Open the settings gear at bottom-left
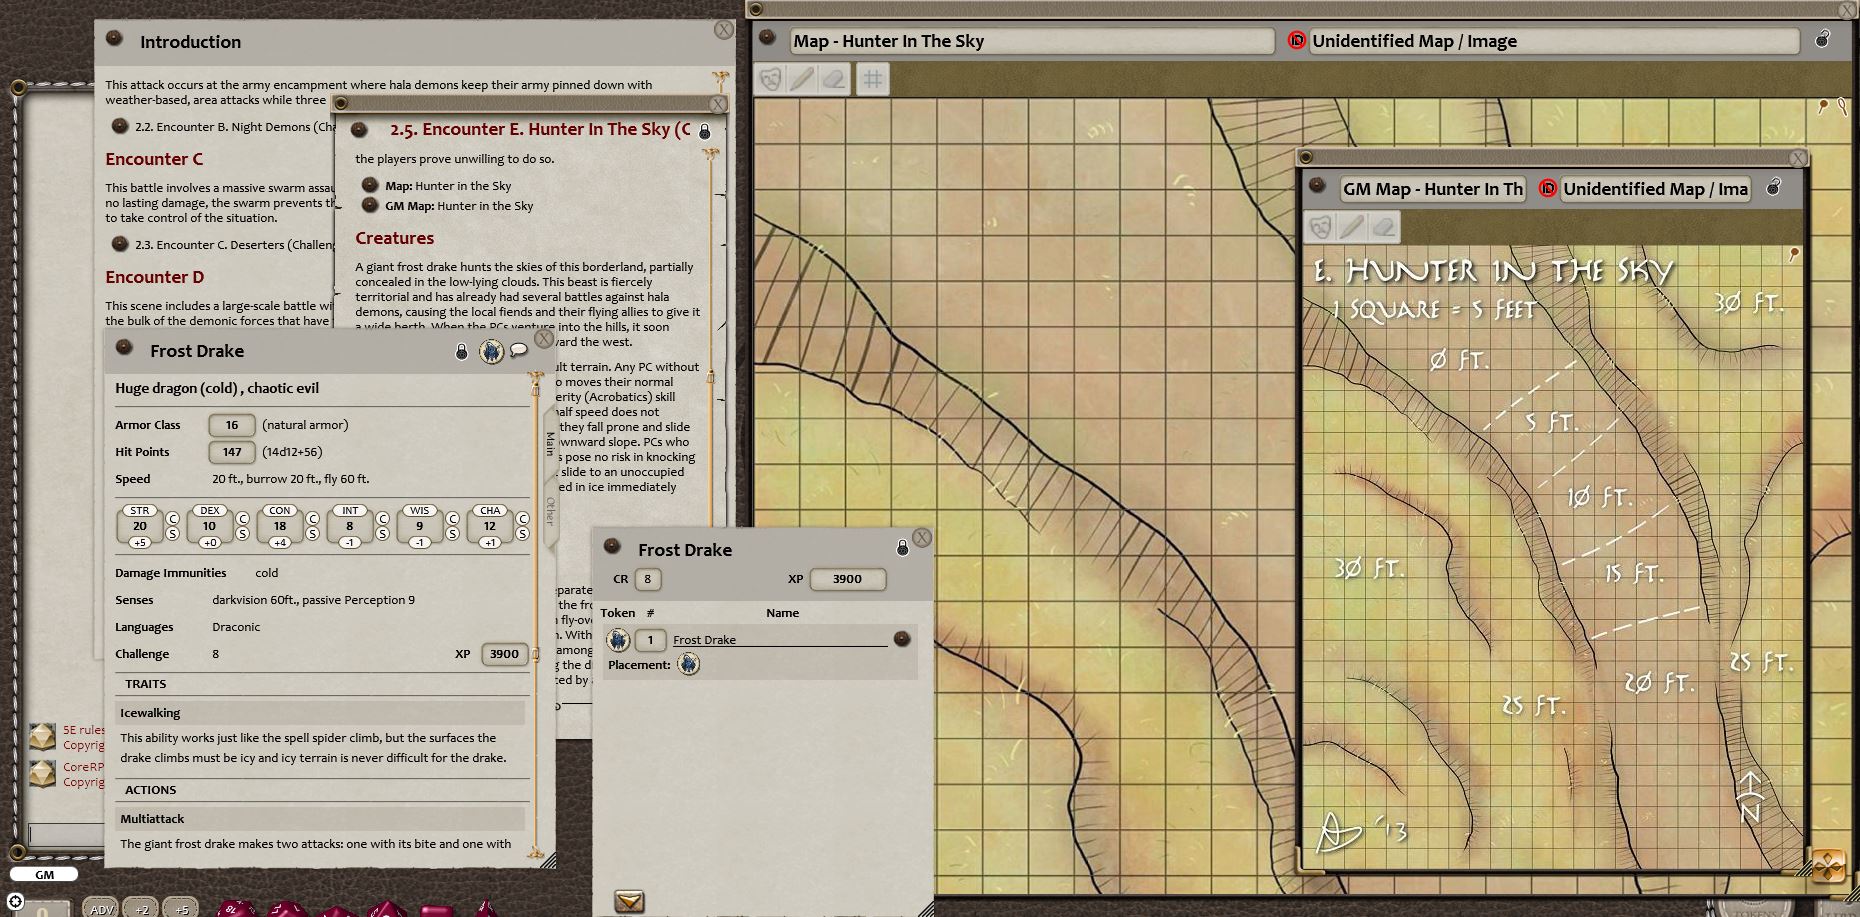Viewport: 1860px width, 917px height. point(13,901)
